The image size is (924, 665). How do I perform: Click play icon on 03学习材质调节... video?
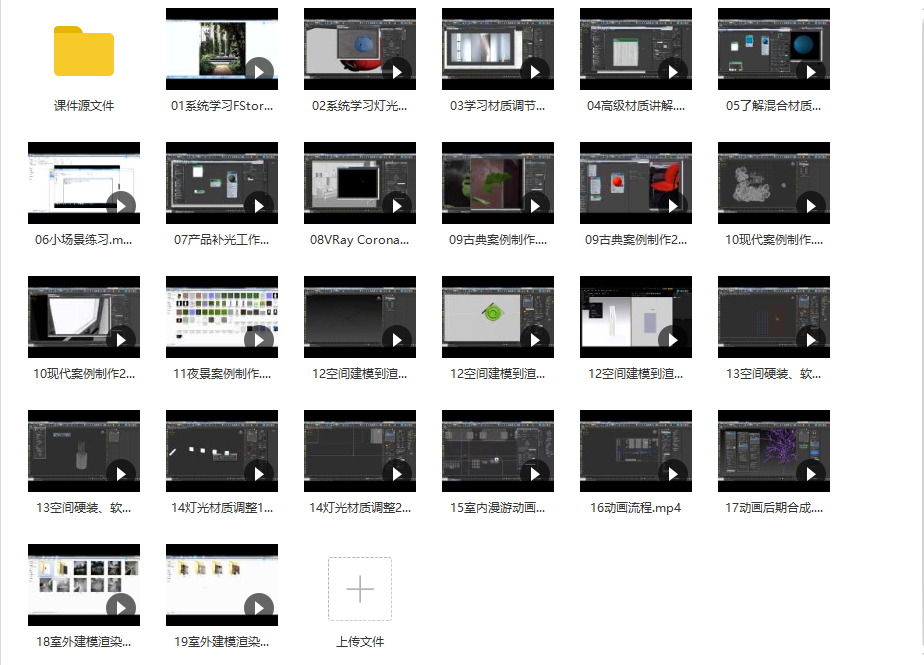click(x=535, y=71)
